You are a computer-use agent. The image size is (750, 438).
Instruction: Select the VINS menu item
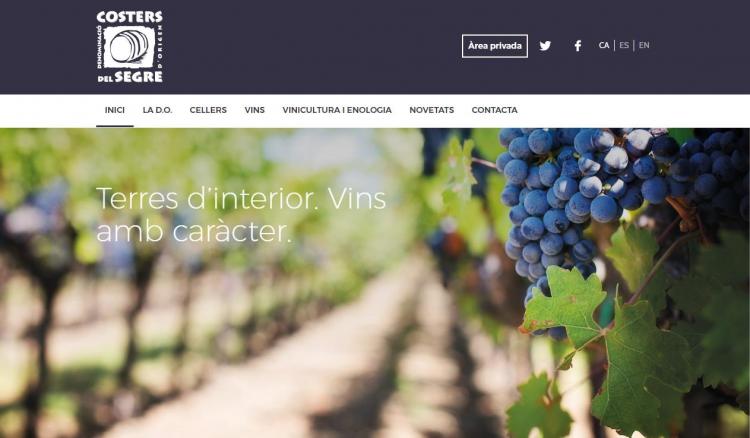(254, 110)
